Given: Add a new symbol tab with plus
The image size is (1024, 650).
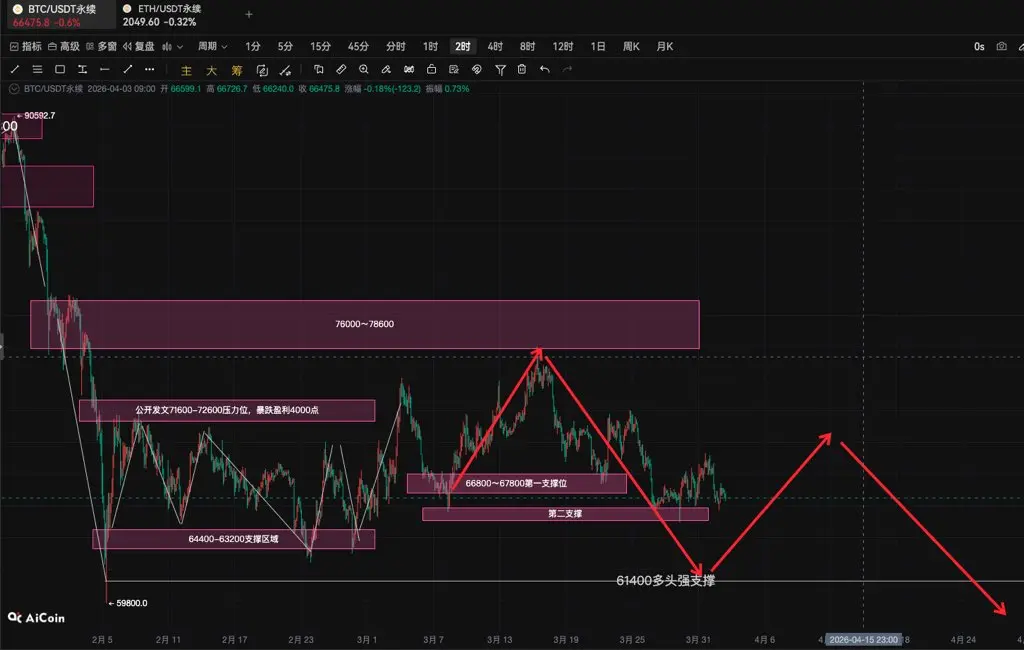Looking at the screenshot, I should (x=249, y=14).
